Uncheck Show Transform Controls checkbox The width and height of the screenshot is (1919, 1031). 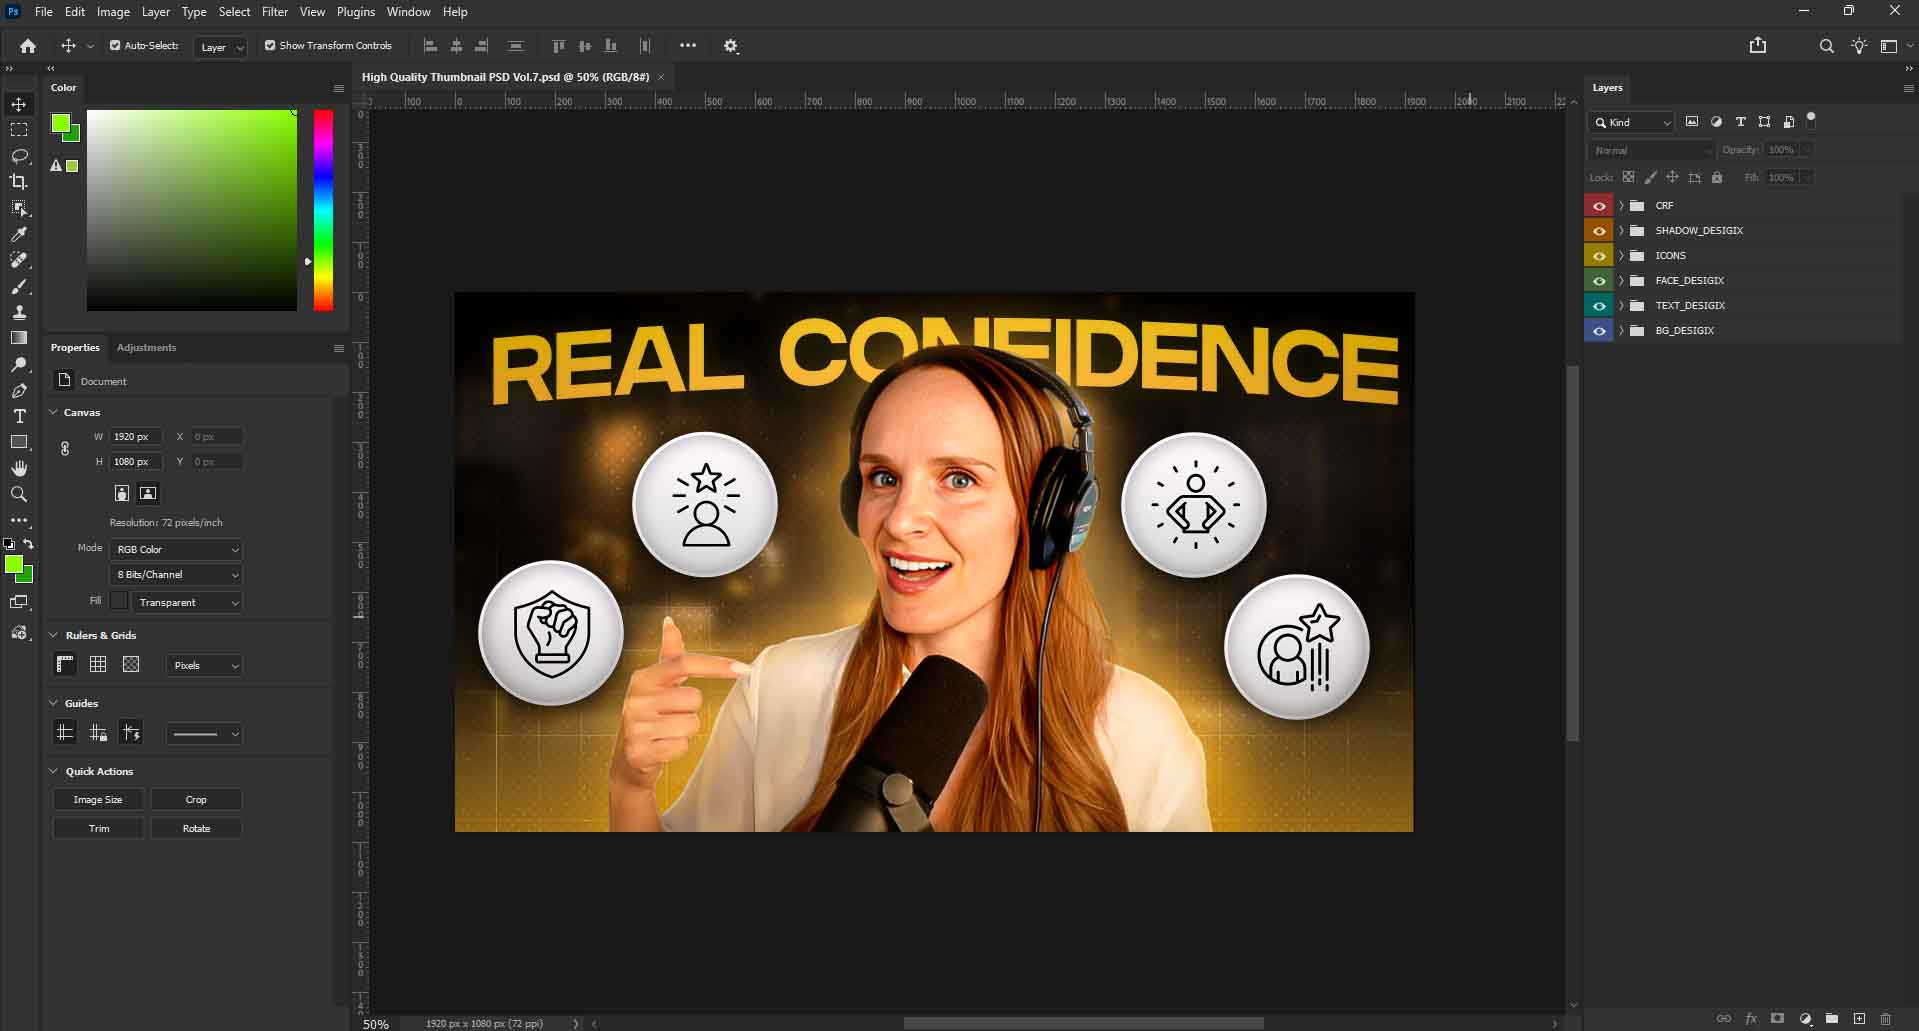point(270,46)
